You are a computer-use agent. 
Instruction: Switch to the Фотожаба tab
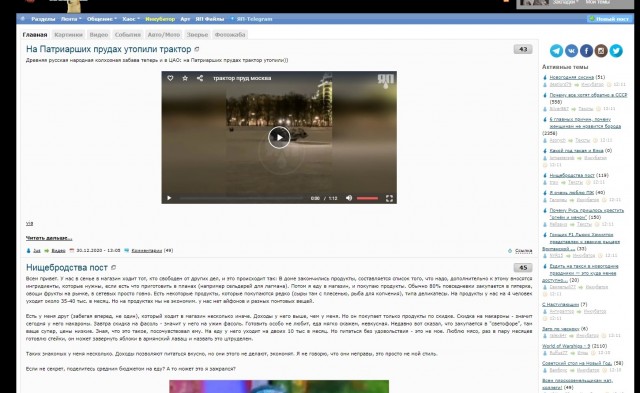[x=230, y=35]
